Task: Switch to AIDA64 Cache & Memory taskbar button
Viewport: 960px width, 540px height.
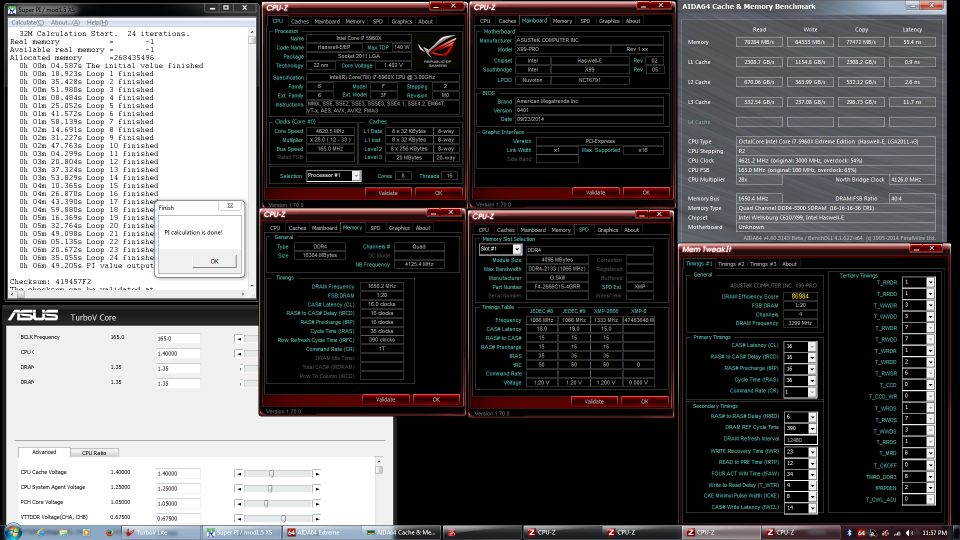Action: [x=400, y=533]
